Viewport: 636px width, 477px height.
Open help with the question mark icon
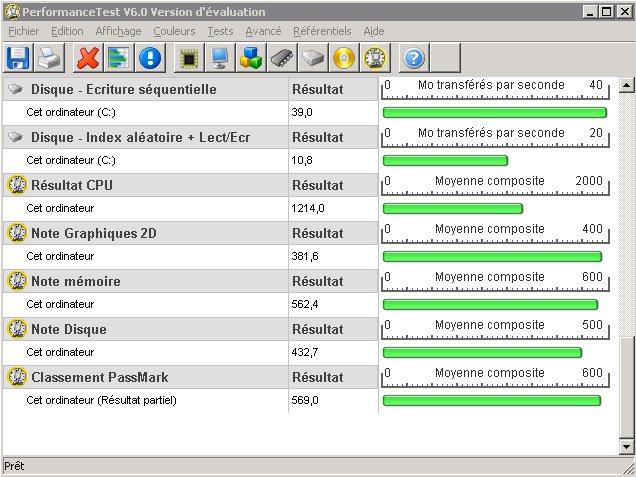pos(414,58)
